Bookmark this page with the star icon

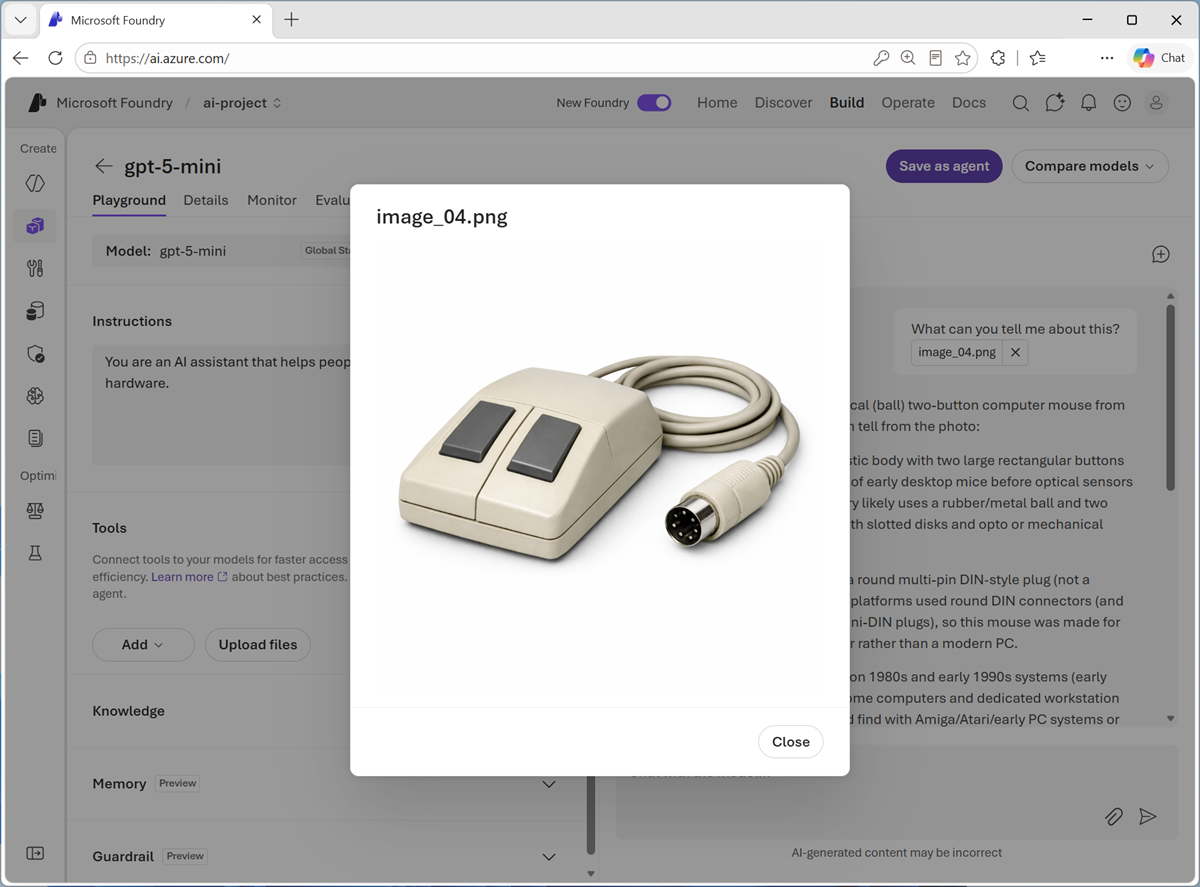click(963, 58)
